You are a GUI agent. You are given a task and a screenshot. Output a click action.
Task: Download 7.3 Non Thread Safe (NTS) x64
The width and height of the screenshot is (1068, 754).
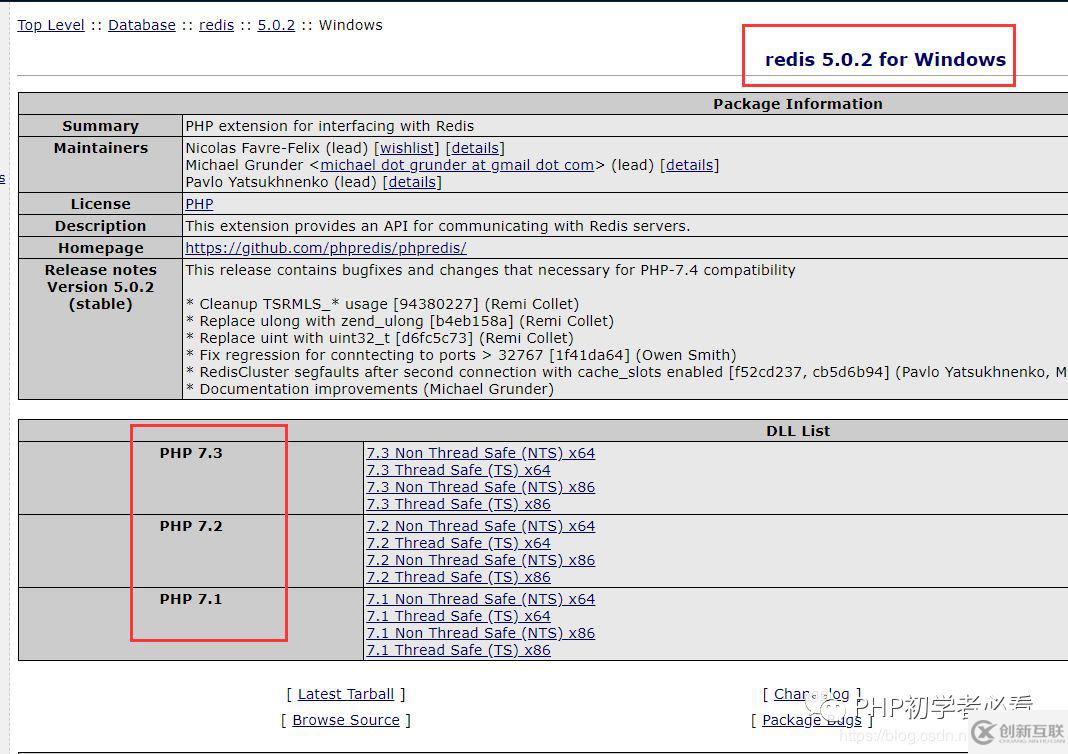tap(481, 453)
